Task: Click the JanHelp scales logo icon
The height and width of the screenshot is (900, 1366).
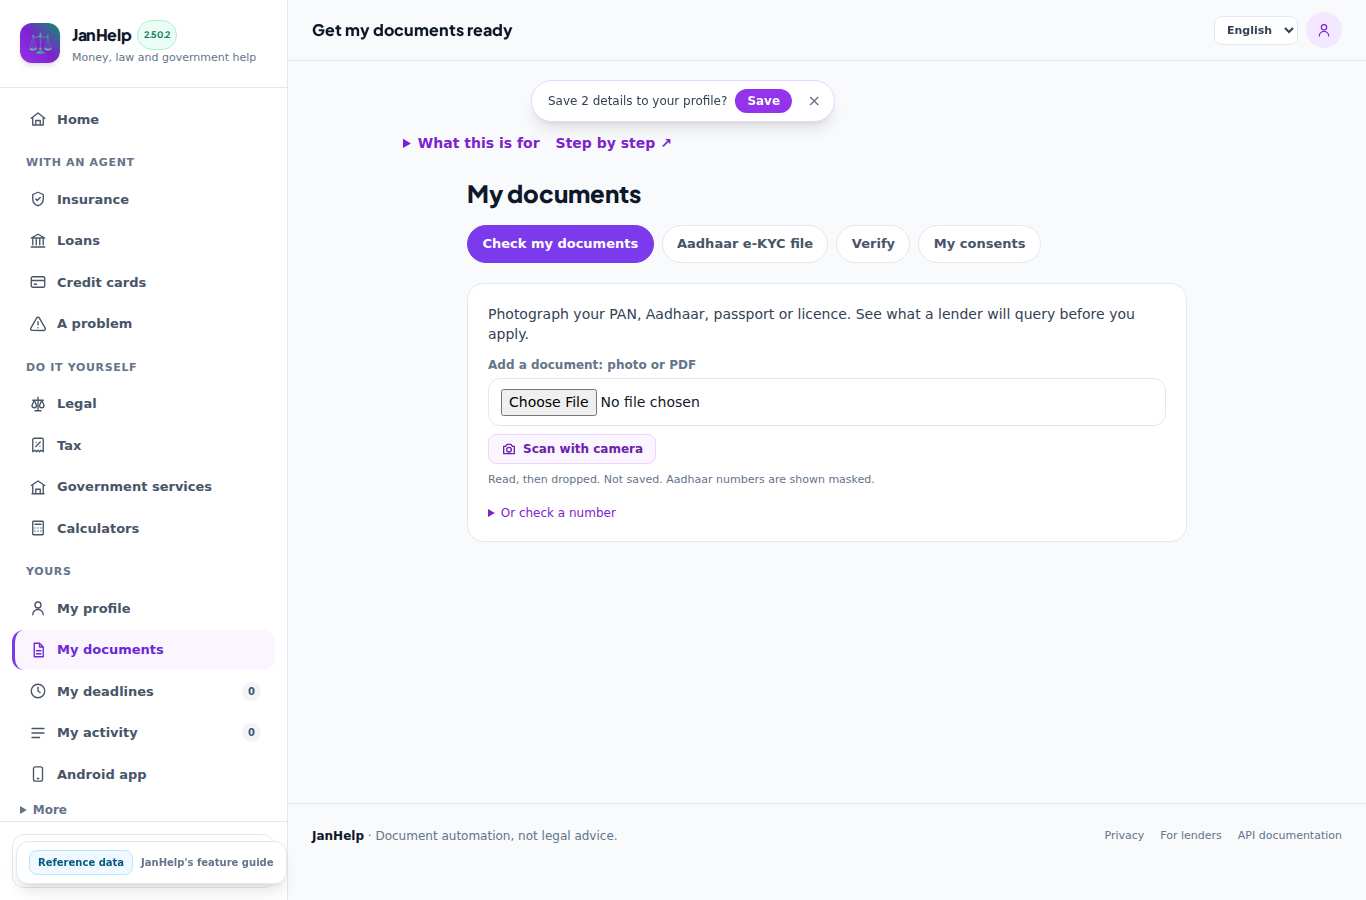Action: [40, 43]
